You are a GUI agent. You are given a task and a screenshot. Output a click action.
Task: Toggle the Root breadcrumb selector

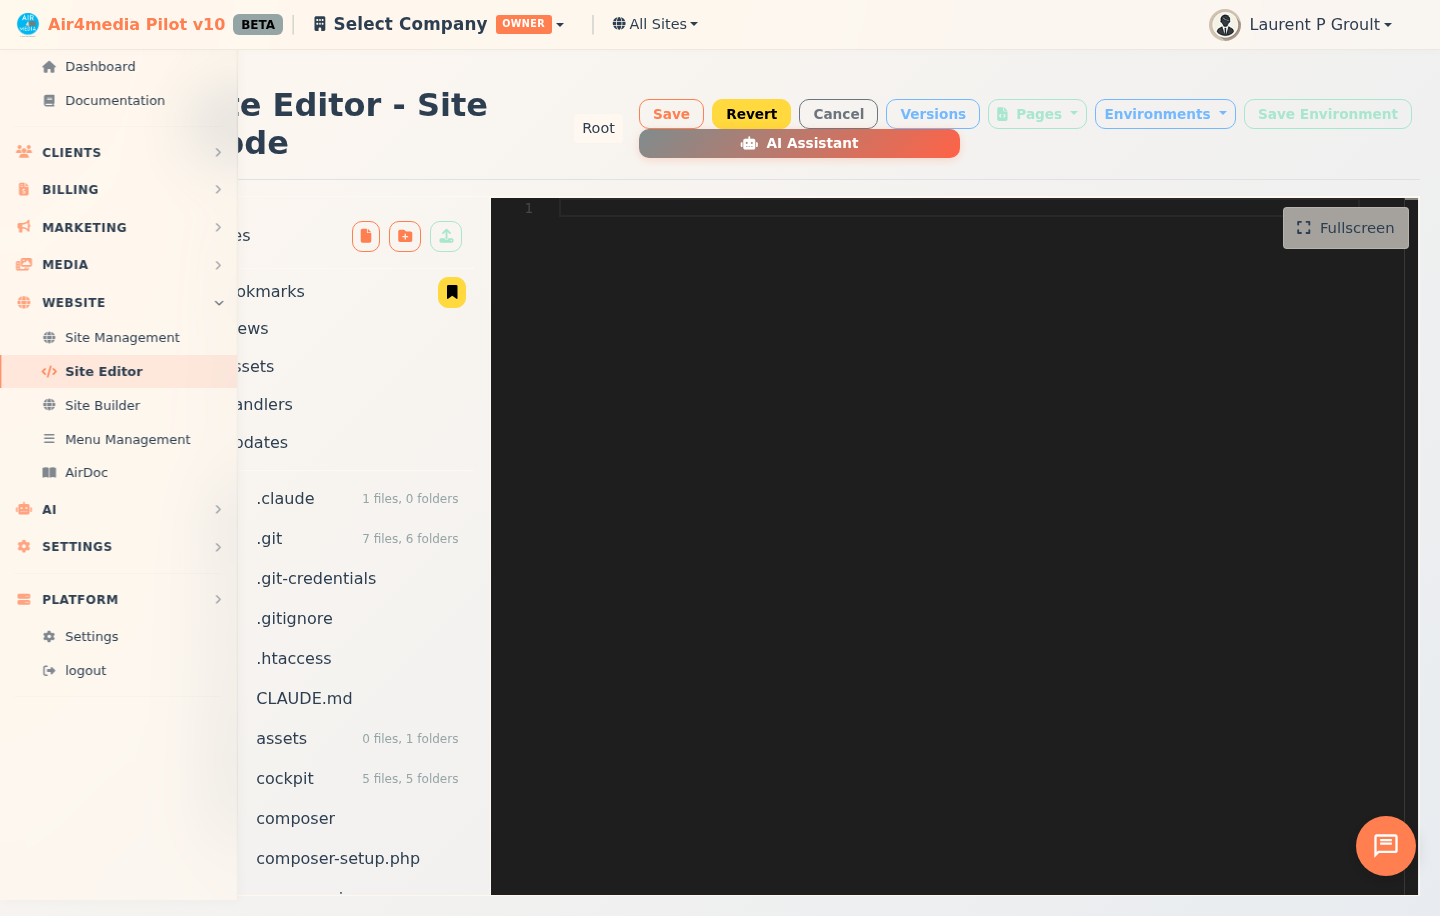[598, 128]
